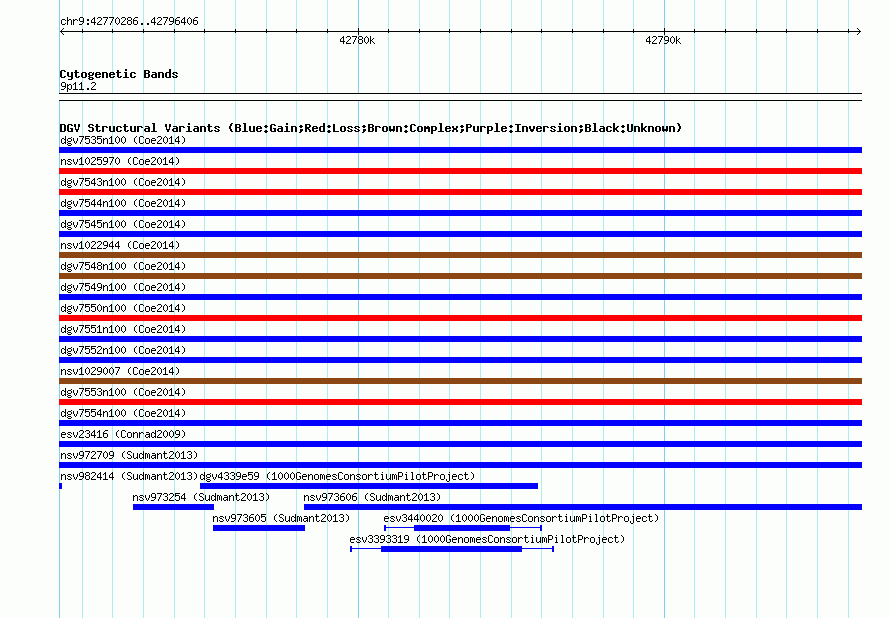Click the nsv1022944 (Coe2014) label
The width and height of the screenshot is (890, 618).
coord(120,245)
